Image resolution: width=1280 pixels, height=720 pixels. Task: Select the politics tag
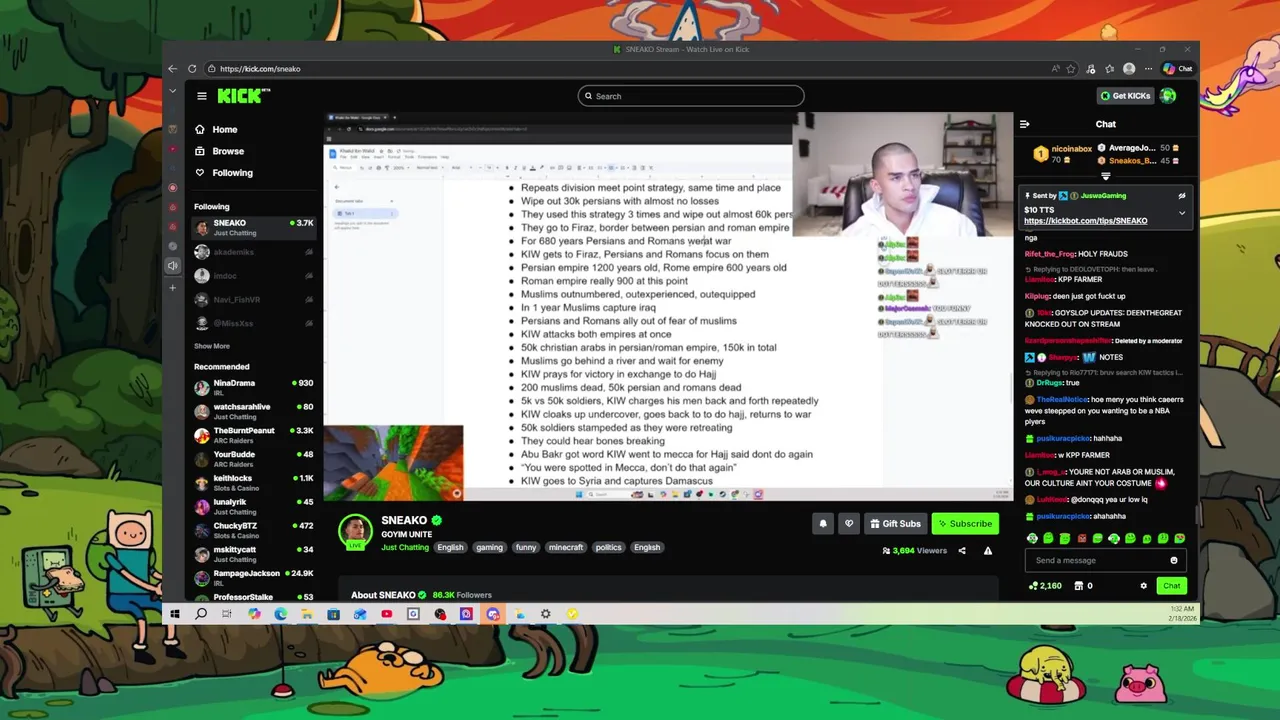(x=608, y=547)
